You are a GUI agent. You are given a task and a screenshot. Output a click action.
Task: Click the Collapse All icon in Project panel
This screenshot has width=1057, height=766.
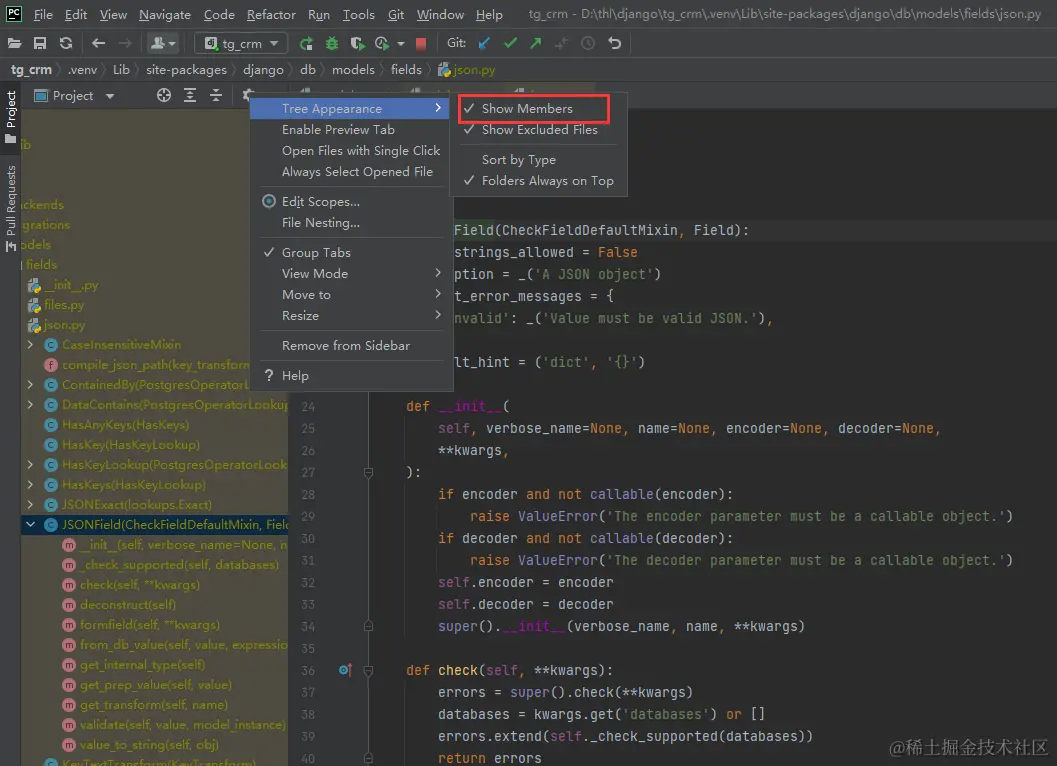[x=215, y=96]
